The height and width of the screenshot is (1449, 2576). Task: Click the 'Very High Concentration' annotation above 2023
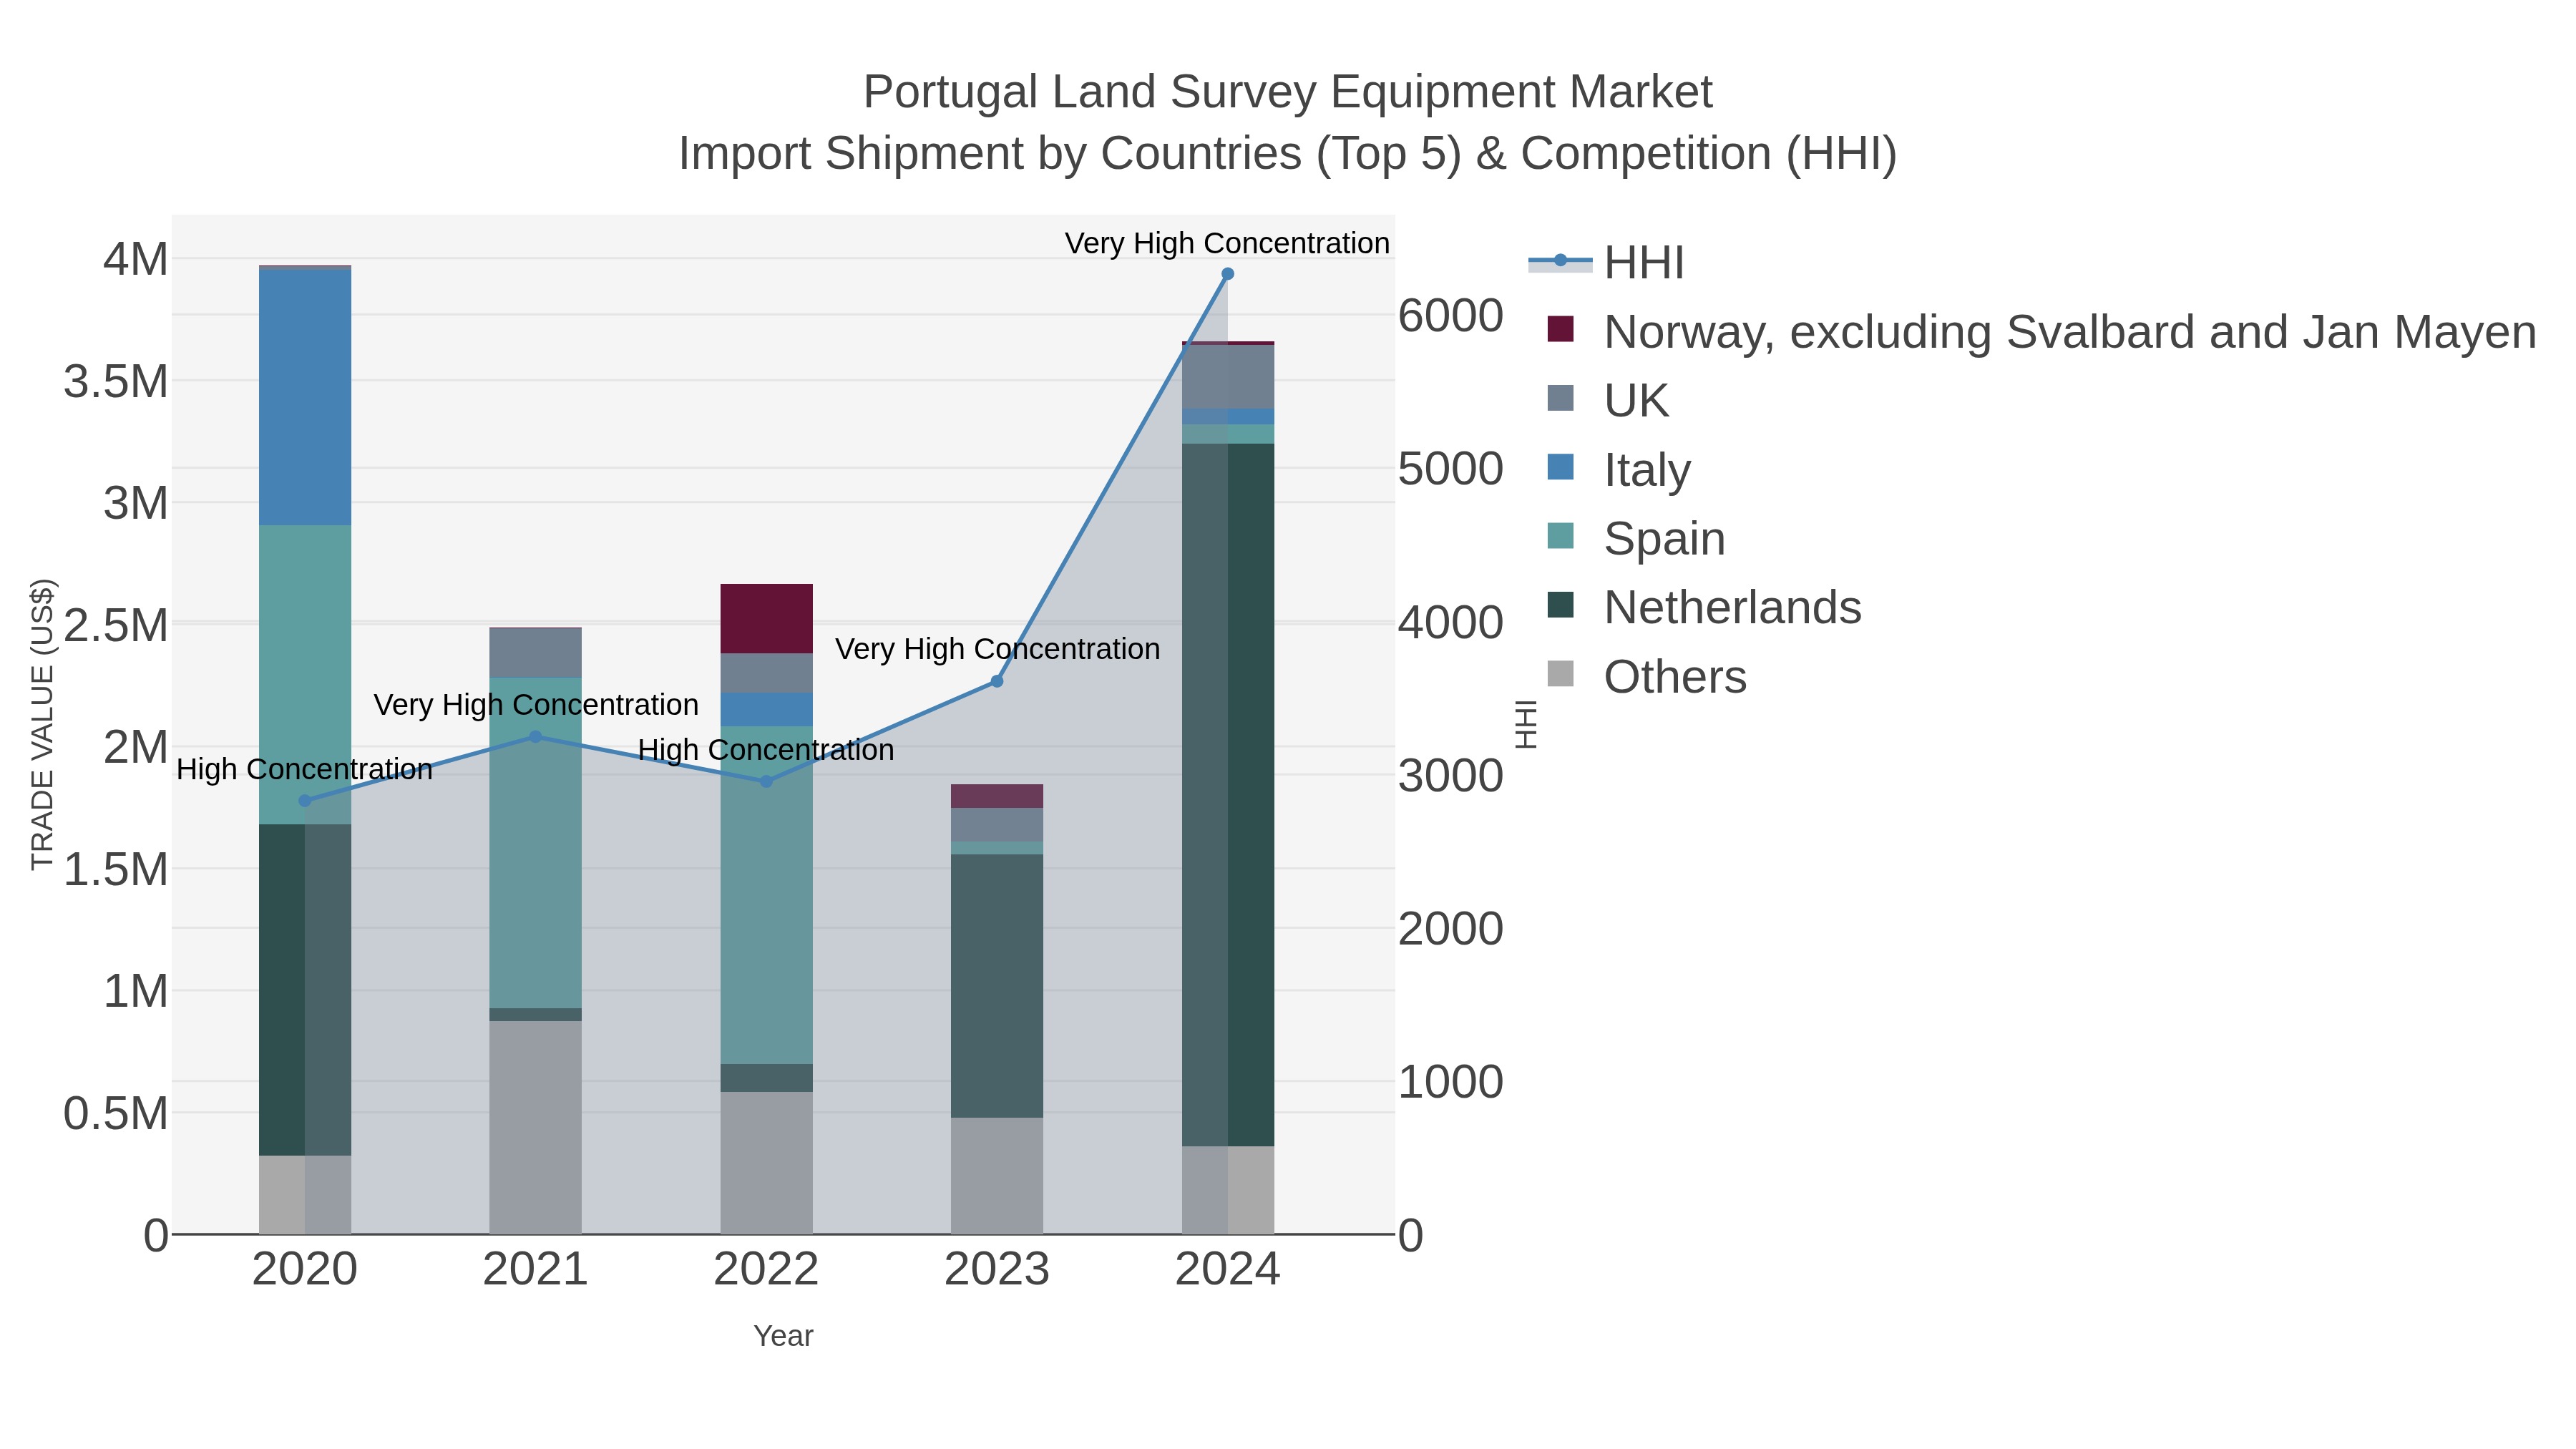998,649
